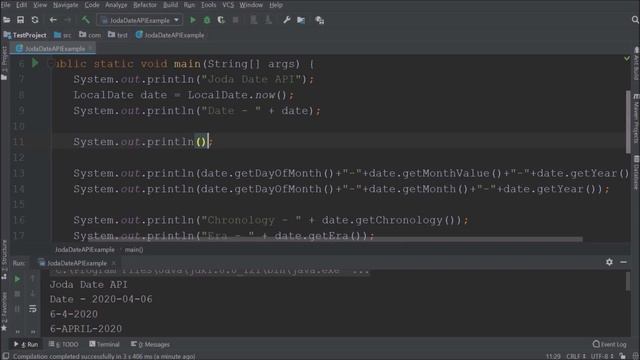The width and height of the screenshot is (640, 360).
Task: Open the Run panel gear settings
Action: 609,262
